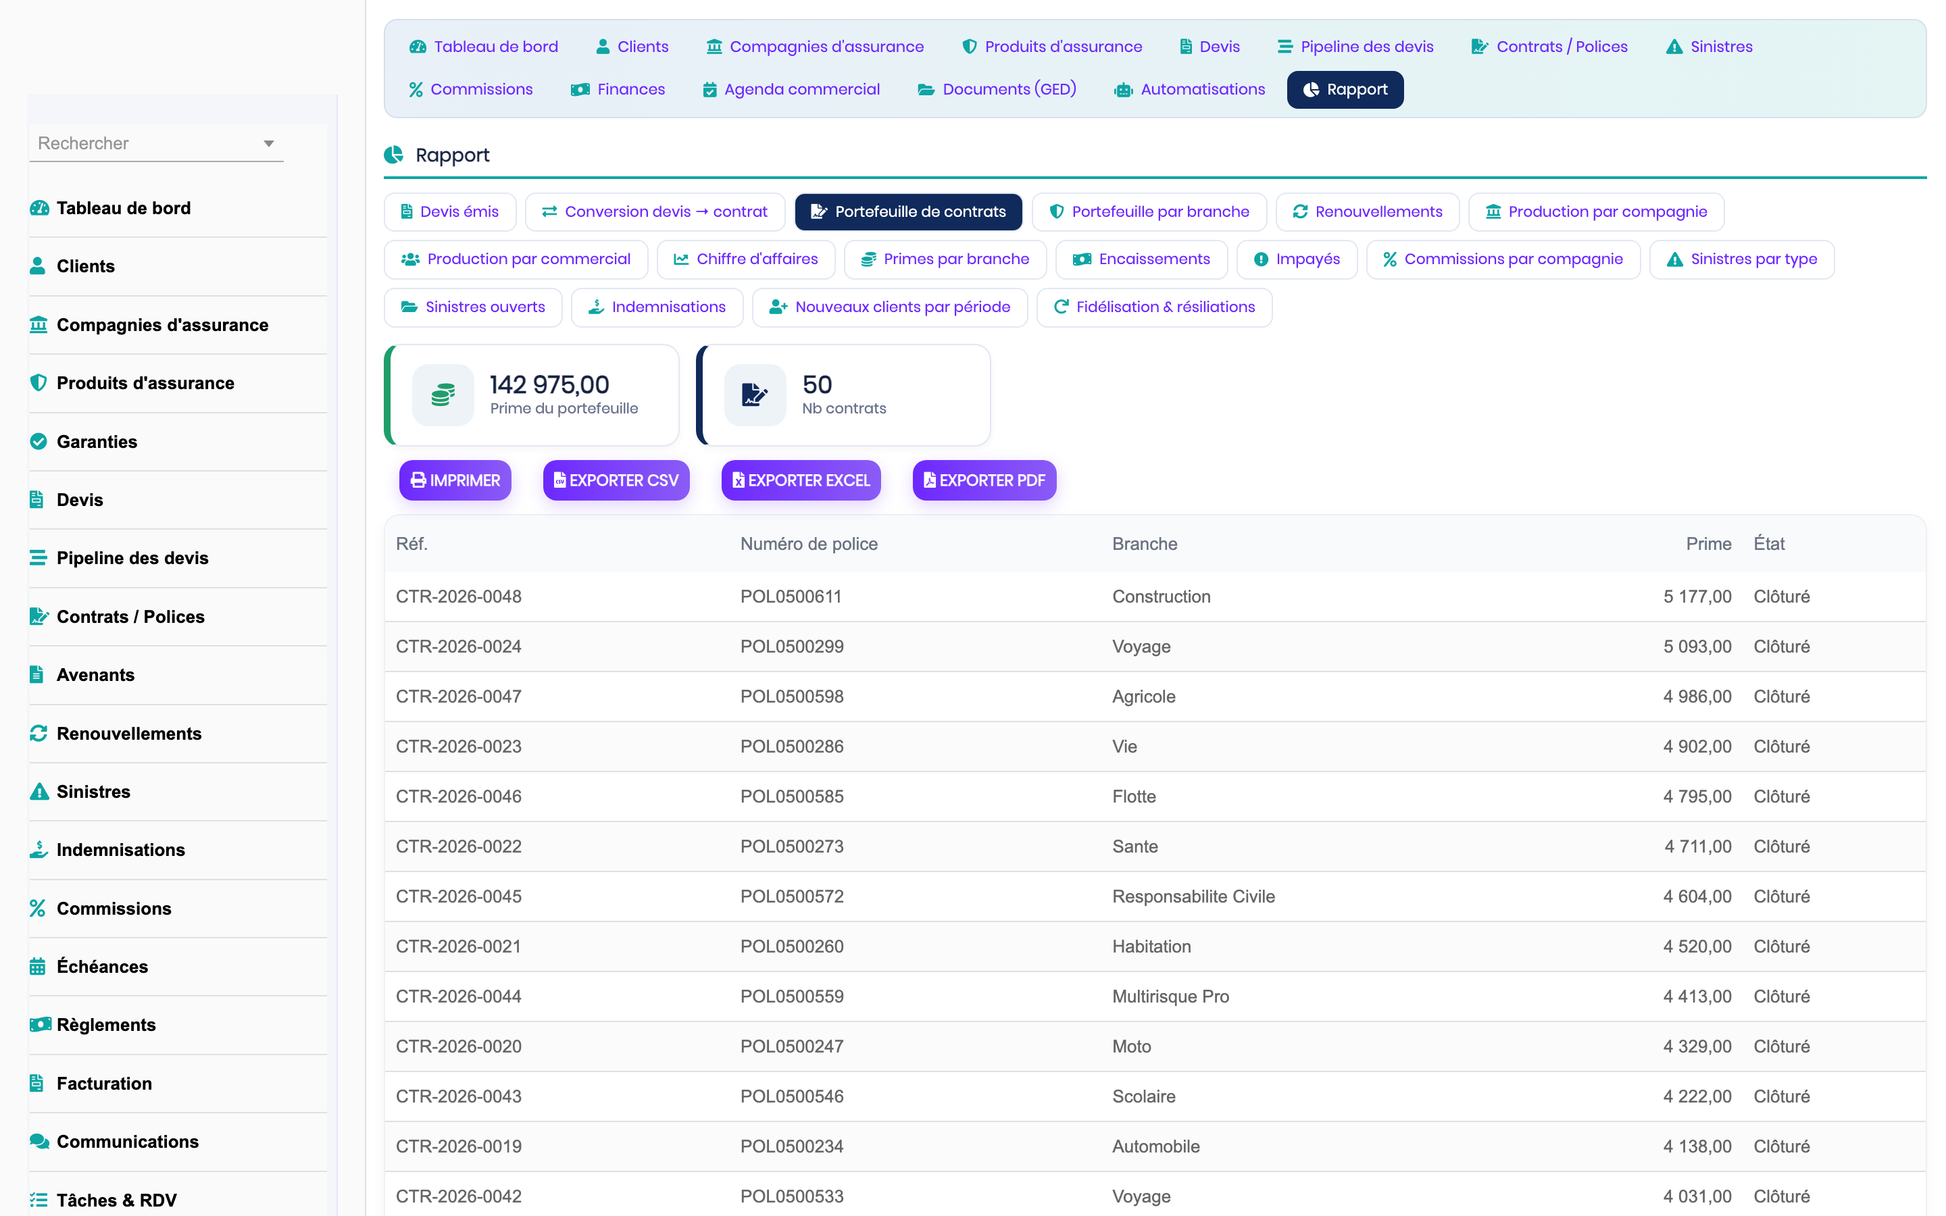Viewport: 1946px width, 1216px height.
Task: Open Sinistres par type report
Action: (1742, 260)
